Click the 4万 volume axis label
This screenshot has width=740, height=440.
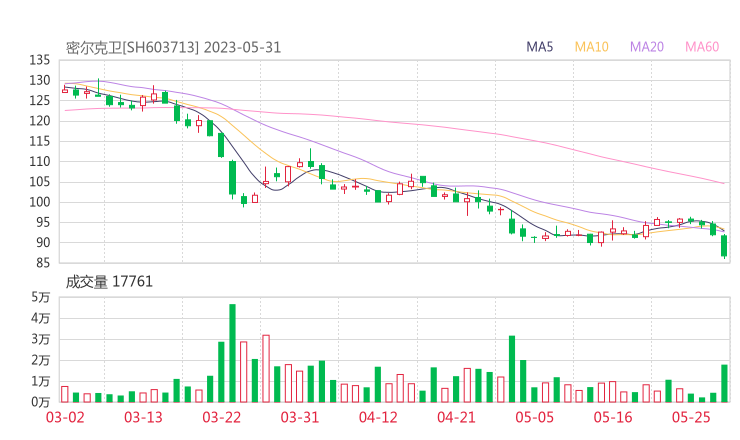41,318
